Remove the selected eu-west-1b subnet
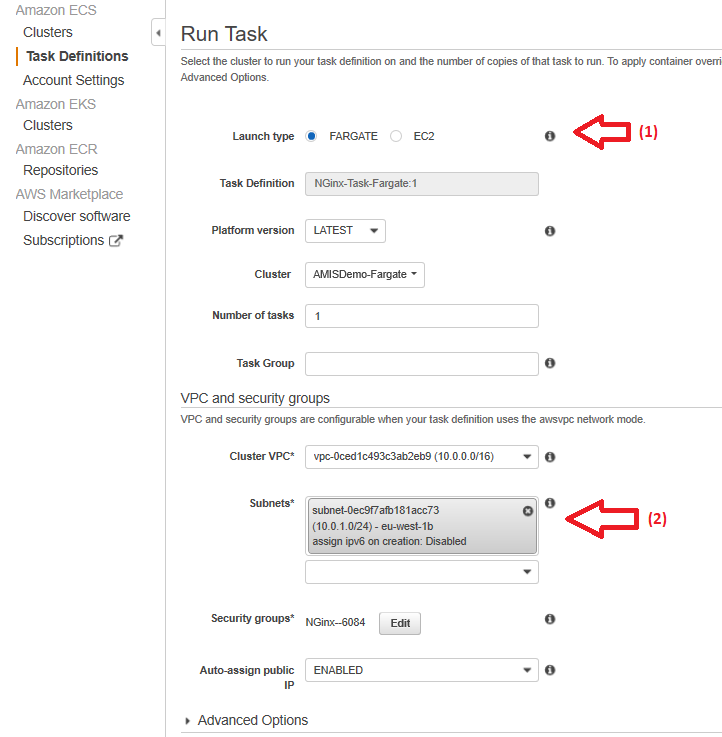This screenshot has height=737, width=722. (528, 511)
